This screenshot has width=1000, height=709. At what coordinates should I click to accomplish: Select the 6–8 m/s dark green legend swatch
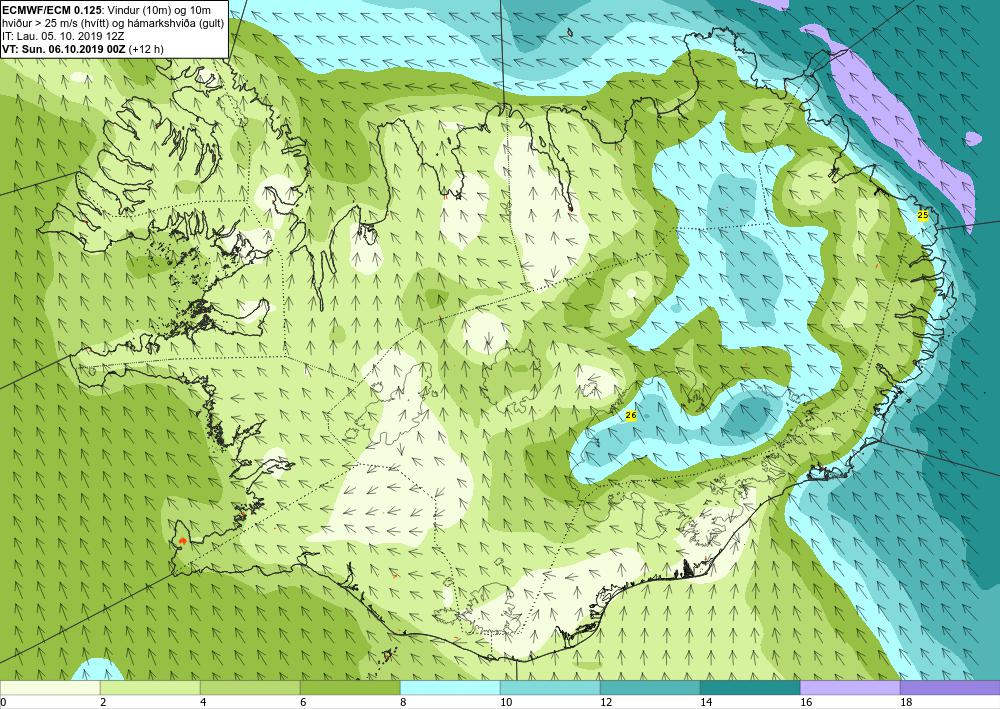point(350,688)
